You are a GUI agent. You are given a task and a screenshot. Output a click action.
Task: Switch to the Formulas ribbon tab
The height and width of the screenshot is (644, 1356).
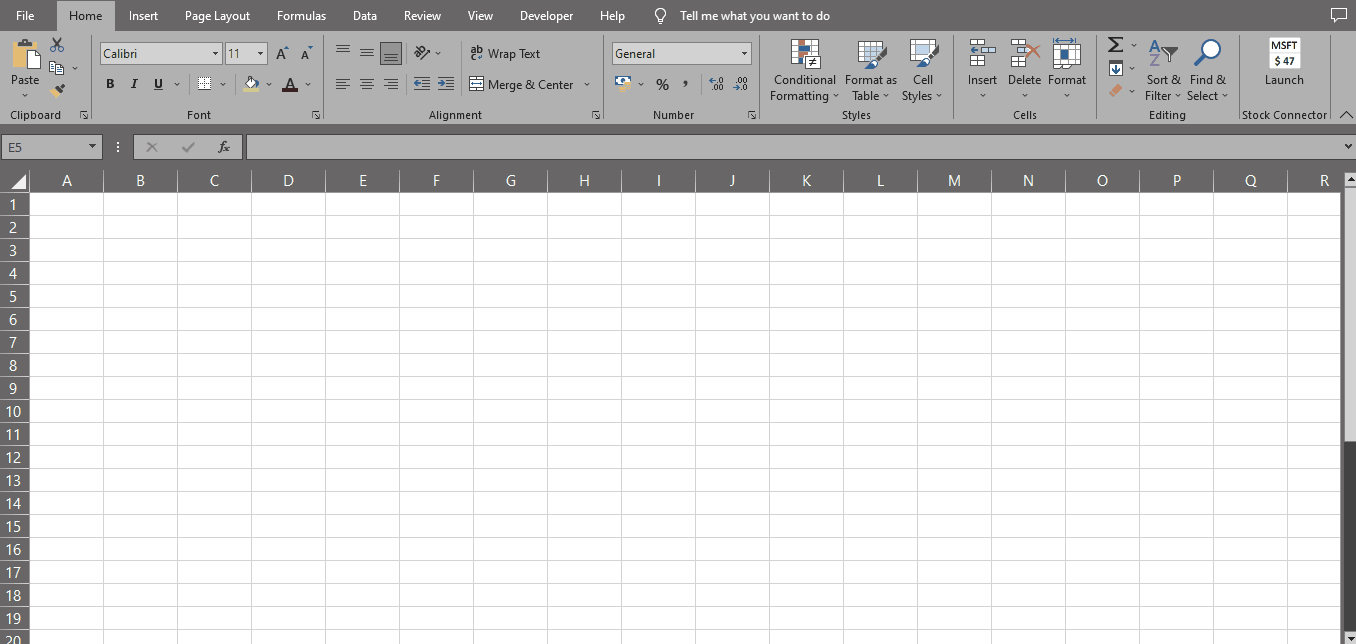click(301, 15)
